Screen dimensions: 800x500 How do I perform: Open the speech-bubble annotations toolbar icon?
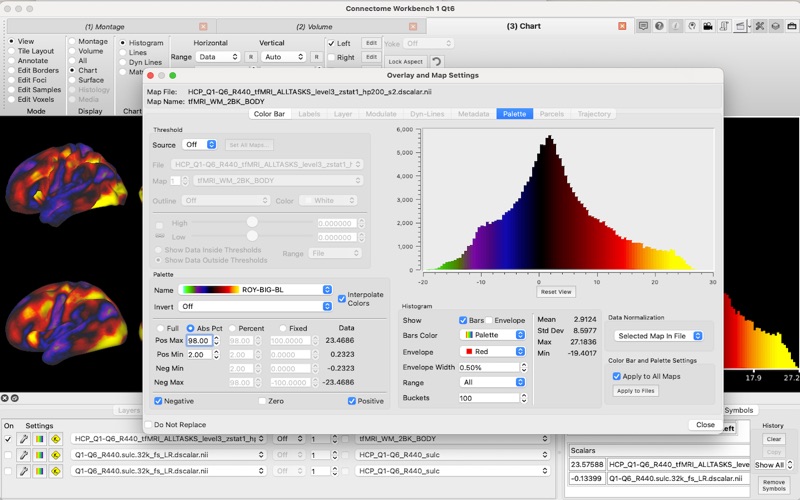(643, 26)
